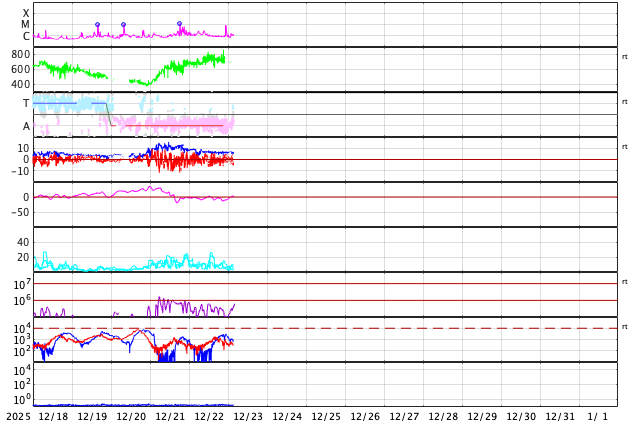Click the X flare class axis label
The image size is (634, 424).
(26, 13)
